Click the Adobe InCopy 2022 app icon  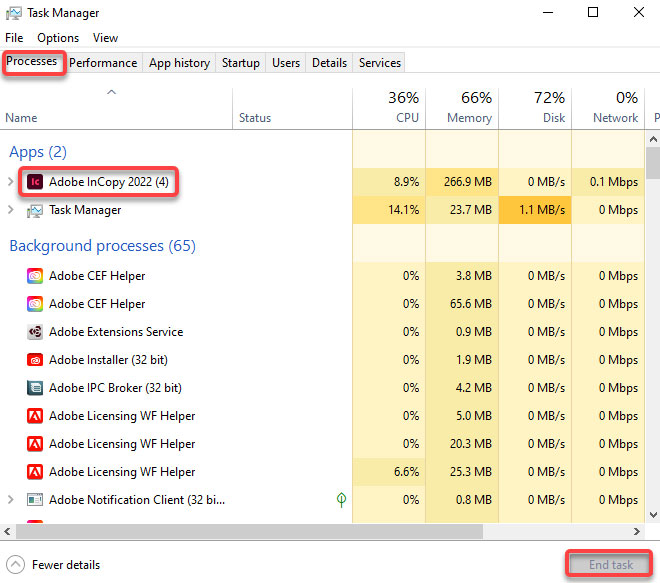(35, 182)
